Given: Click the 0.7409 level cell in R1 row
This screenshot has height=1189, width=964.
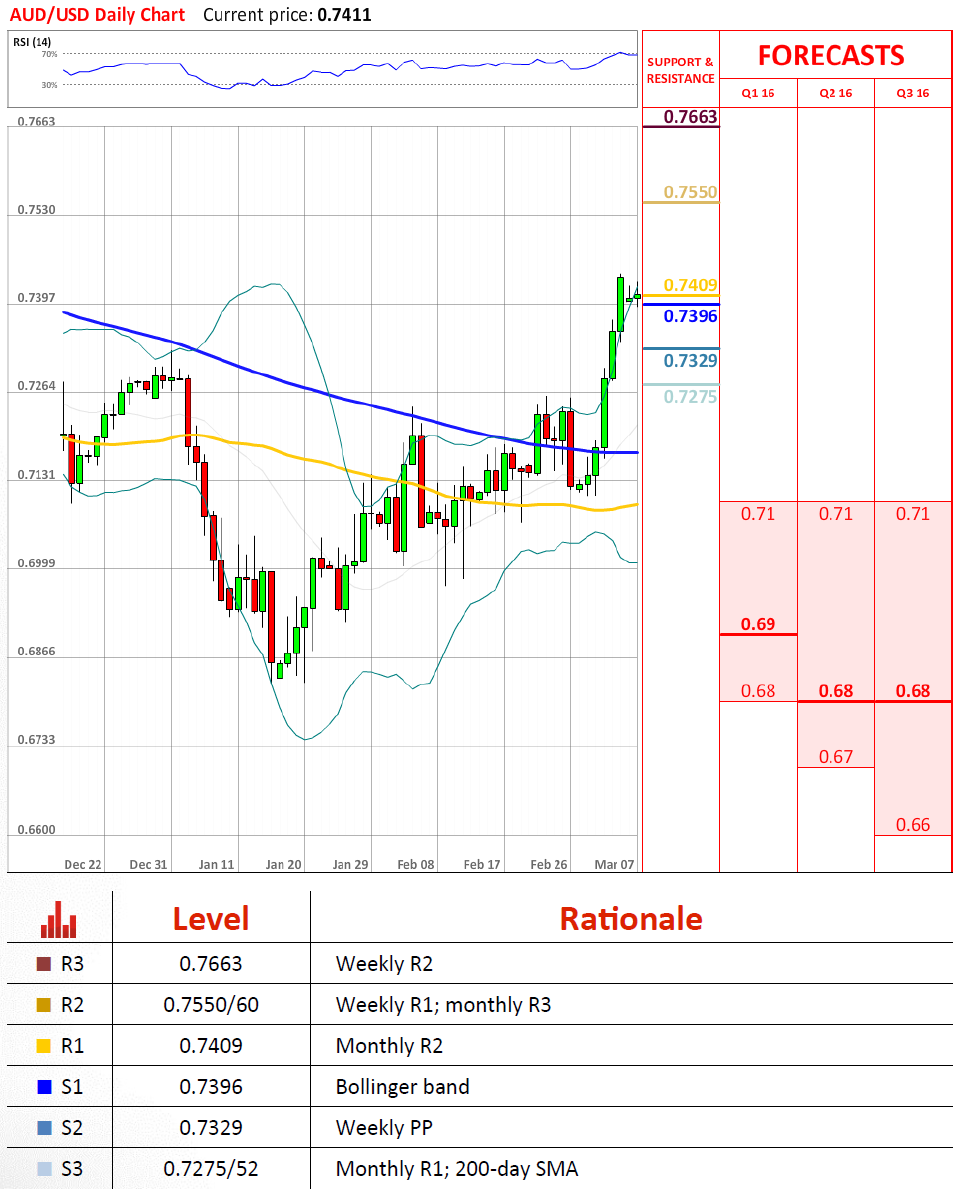Looking at the screenshot, I should (x=211, y=1046).
